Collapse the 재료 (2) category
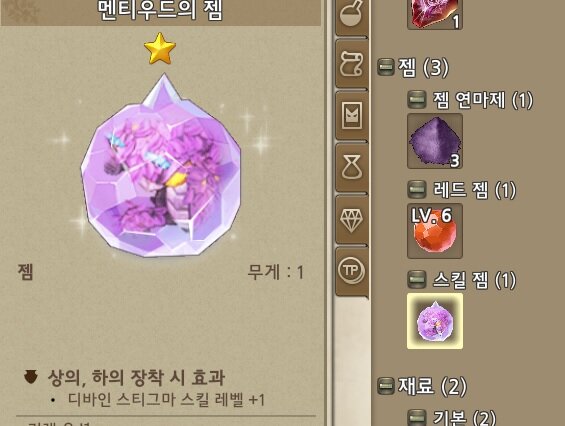The width and height of the screenshot is (565, 426). [x=386, y=386]
